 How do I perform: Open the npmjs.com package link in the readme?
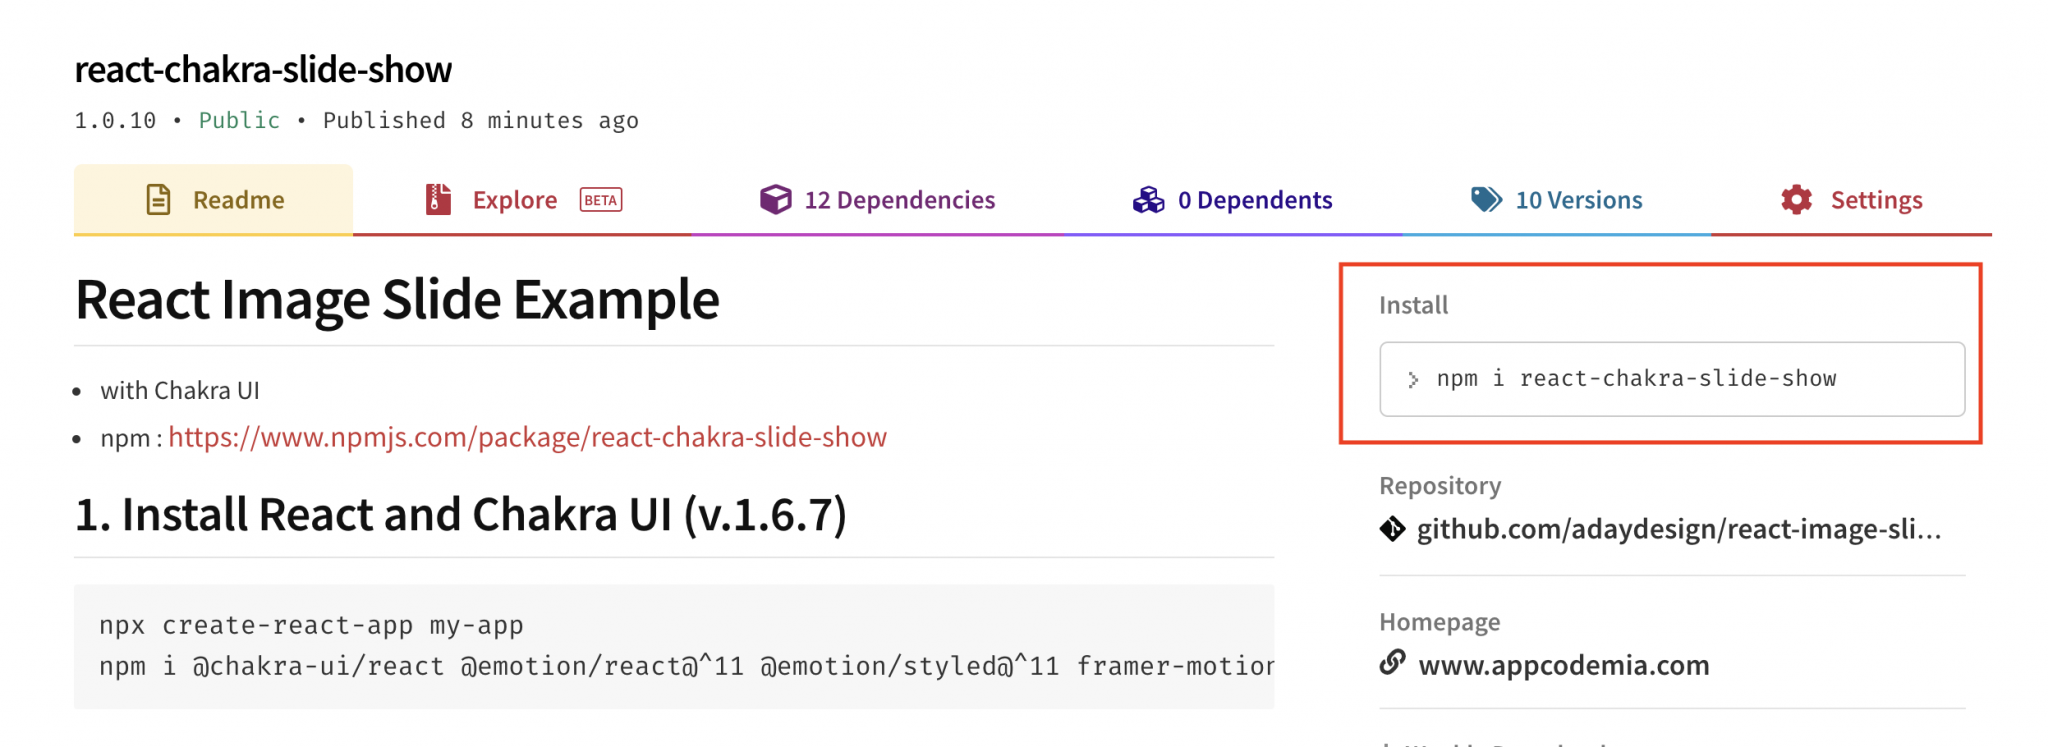[x=528, y=437]
